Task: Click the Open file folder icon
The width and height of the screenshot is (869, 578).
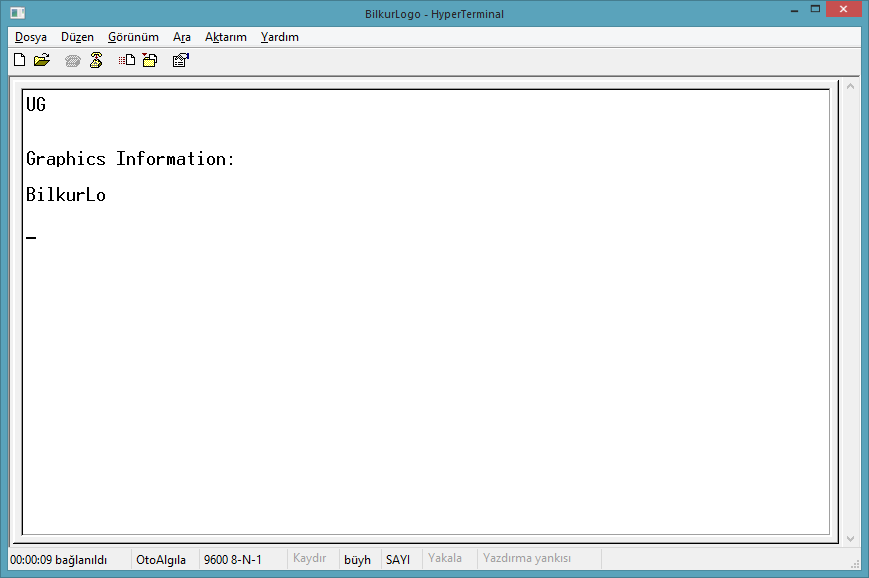Action: click(x=41, y=61)
